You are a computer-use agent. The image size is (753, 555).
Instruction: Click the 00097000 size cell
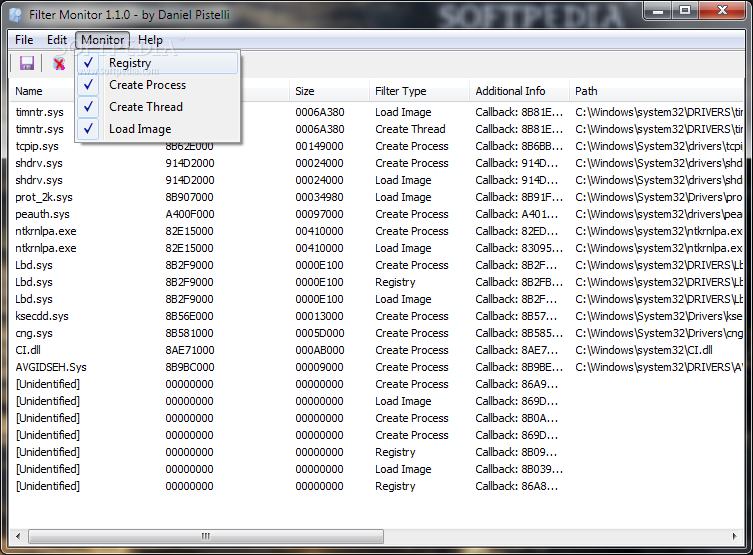click(x=319, y=214)
